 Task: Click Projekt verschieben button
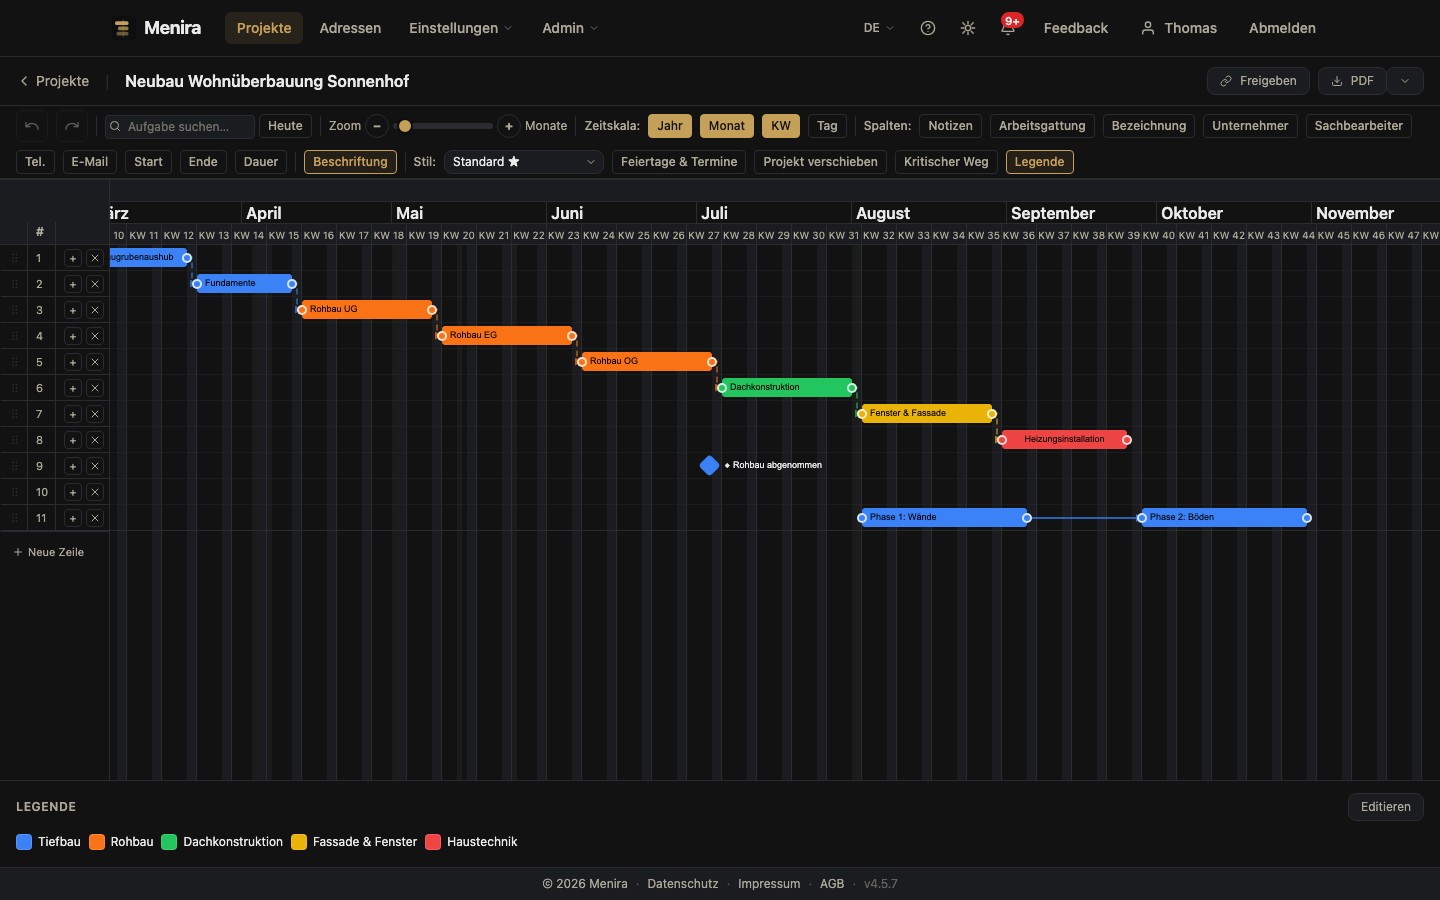click(x=820, y=162)
